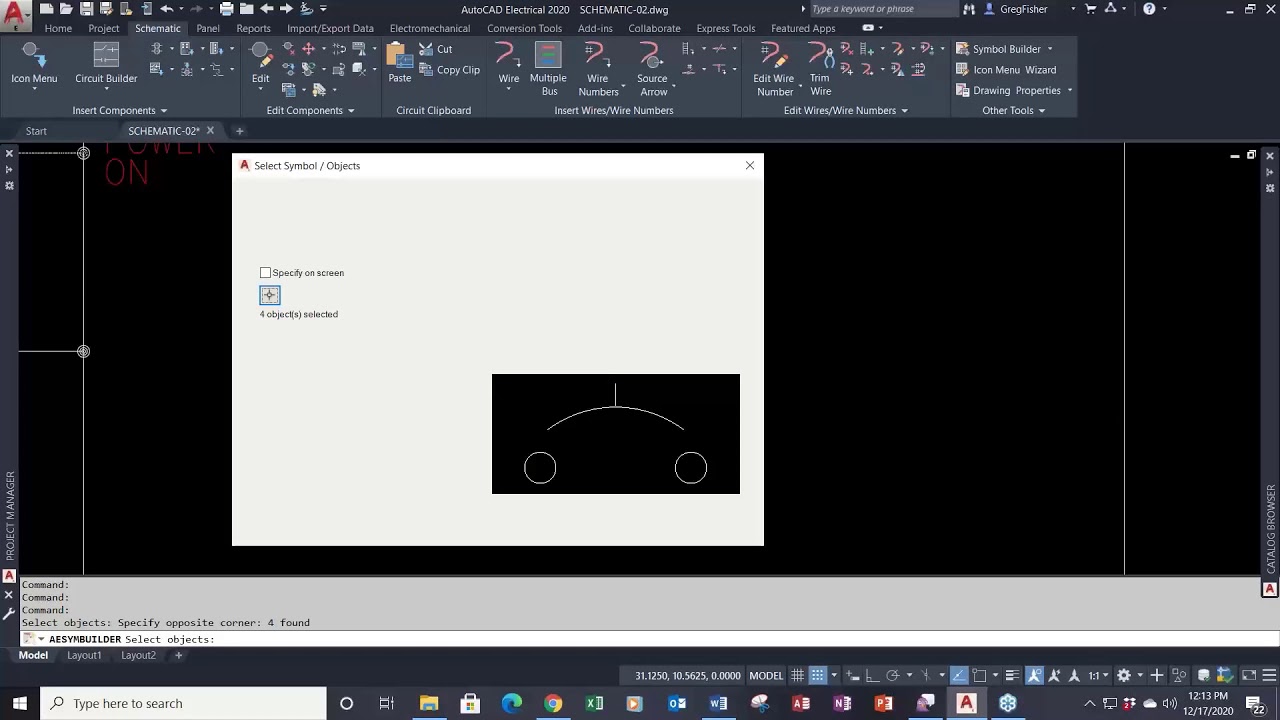
Task: Open the Catalog Browser palette
Action: click(1271, 529)
